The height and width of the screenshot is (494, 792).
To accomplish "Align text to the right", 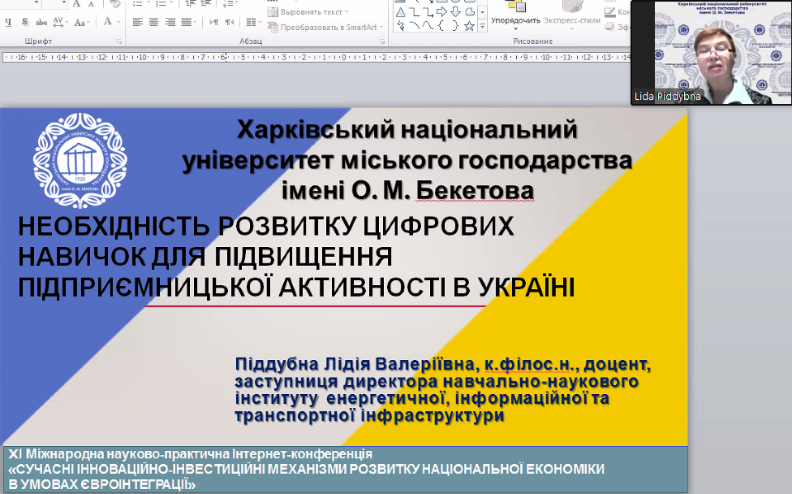I will pyautogui.click(x=170, y=22).
